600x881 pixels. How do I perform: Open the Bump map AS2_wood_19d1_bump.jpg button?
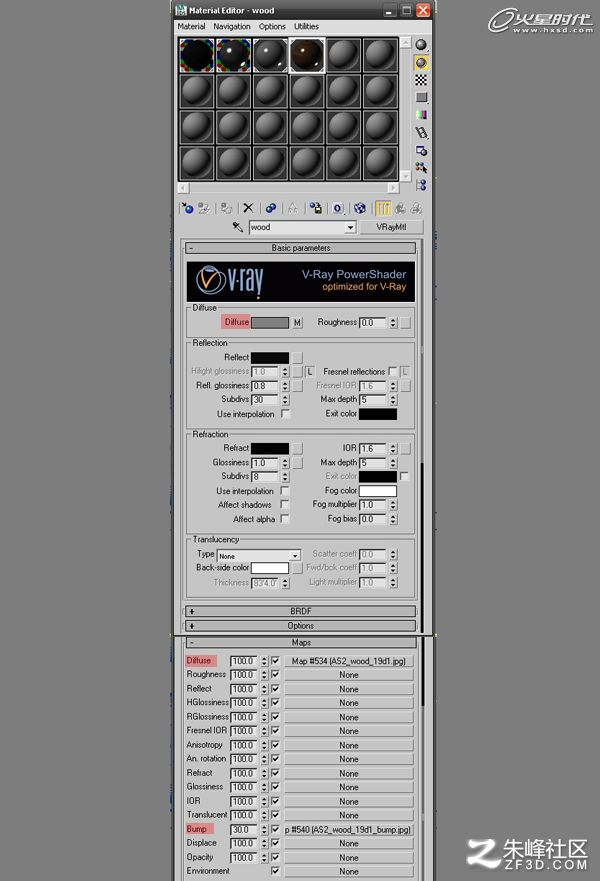[x=348, y=829]
